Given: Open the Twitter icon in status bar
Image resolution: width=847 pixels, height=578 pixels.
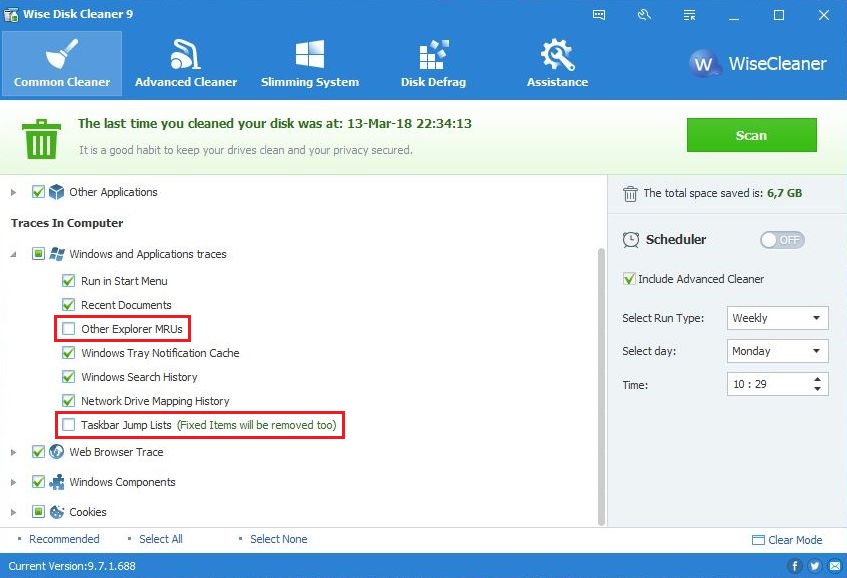Looking at the screenshot, I should pos(815,566).
